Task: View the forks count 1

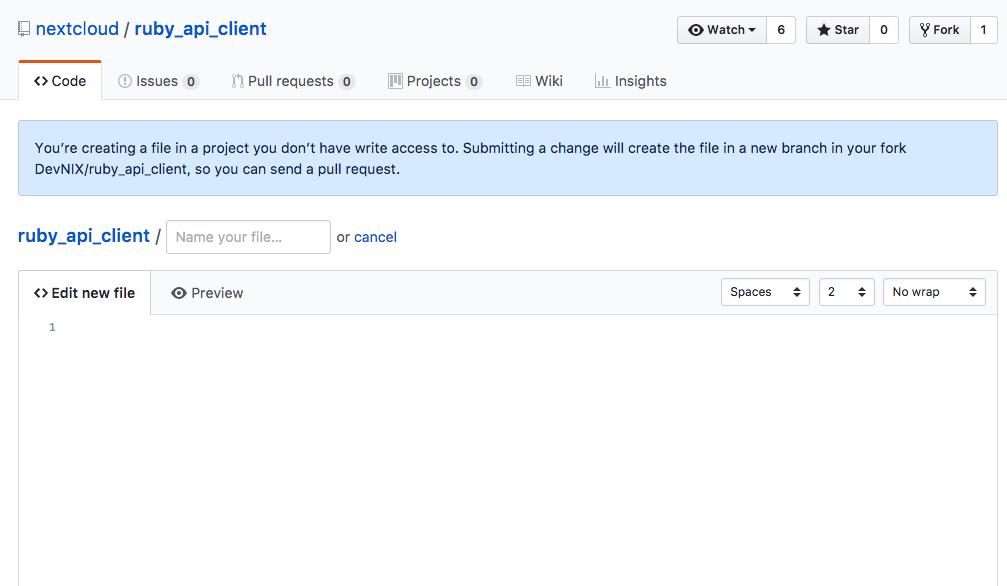Action: click(983, 30)
